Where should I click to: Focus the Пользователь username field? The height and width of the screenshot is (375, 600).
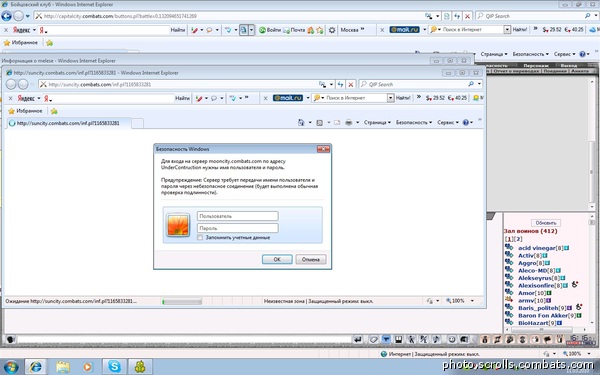(238, 216)
